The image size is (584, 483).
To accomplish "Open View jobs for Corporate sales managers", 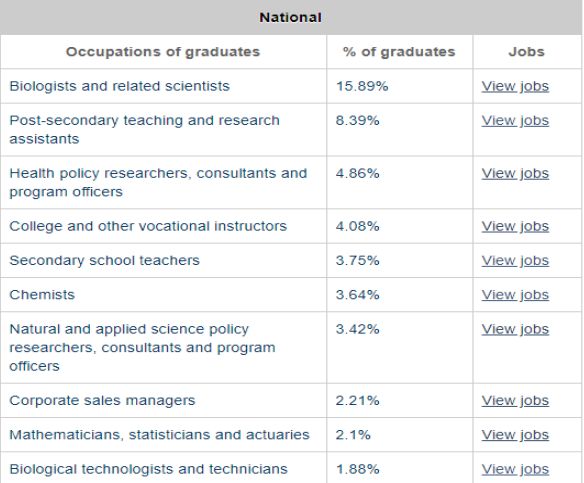I will [515, 401].
